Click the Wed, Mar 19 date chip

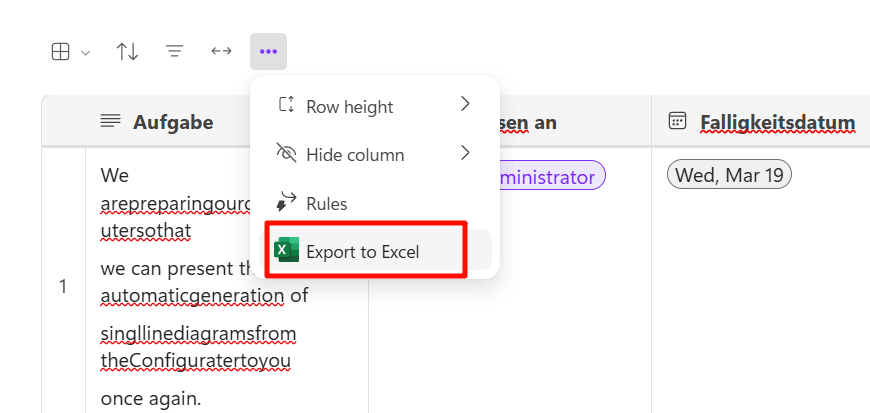(x=729, y=175)
